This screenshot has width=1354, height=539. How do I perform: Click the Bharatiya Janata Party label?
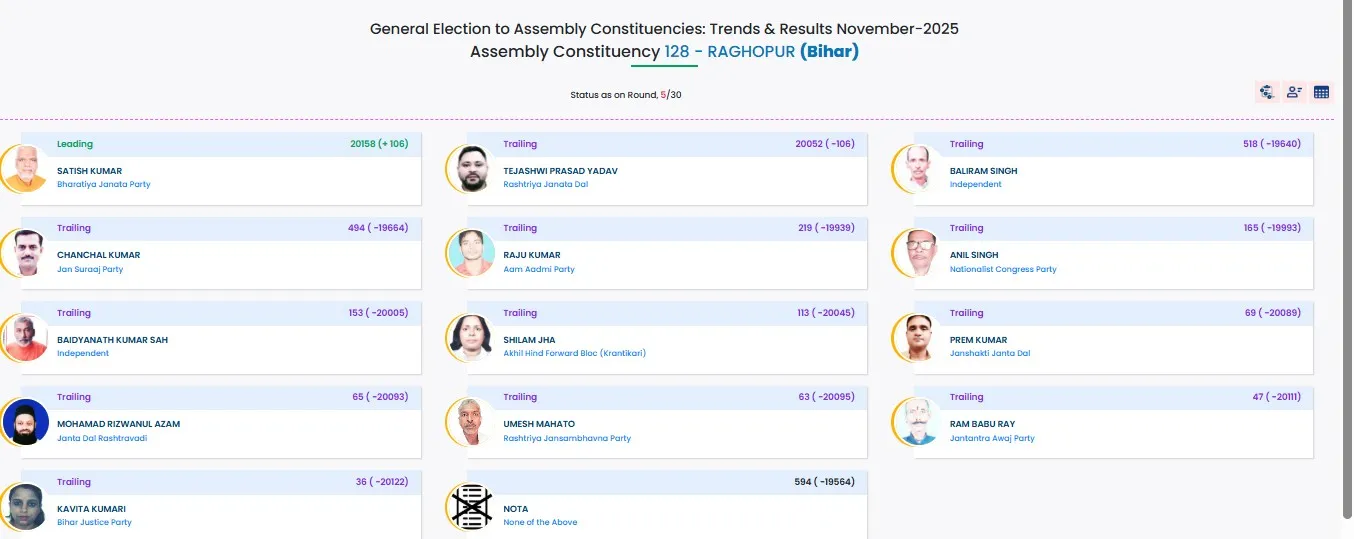(104, 185)
